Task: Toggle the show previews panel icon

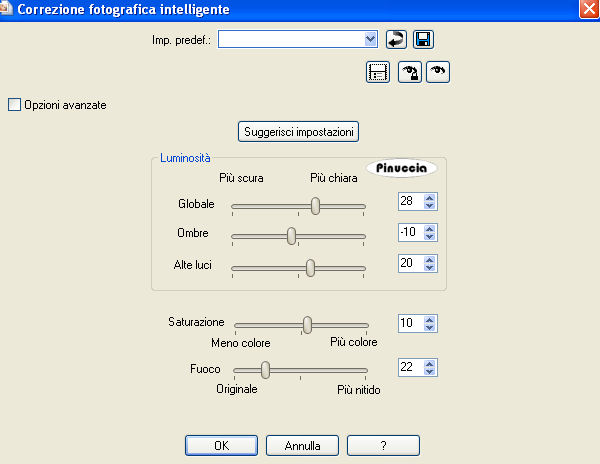Action: (x=378, y=72)
